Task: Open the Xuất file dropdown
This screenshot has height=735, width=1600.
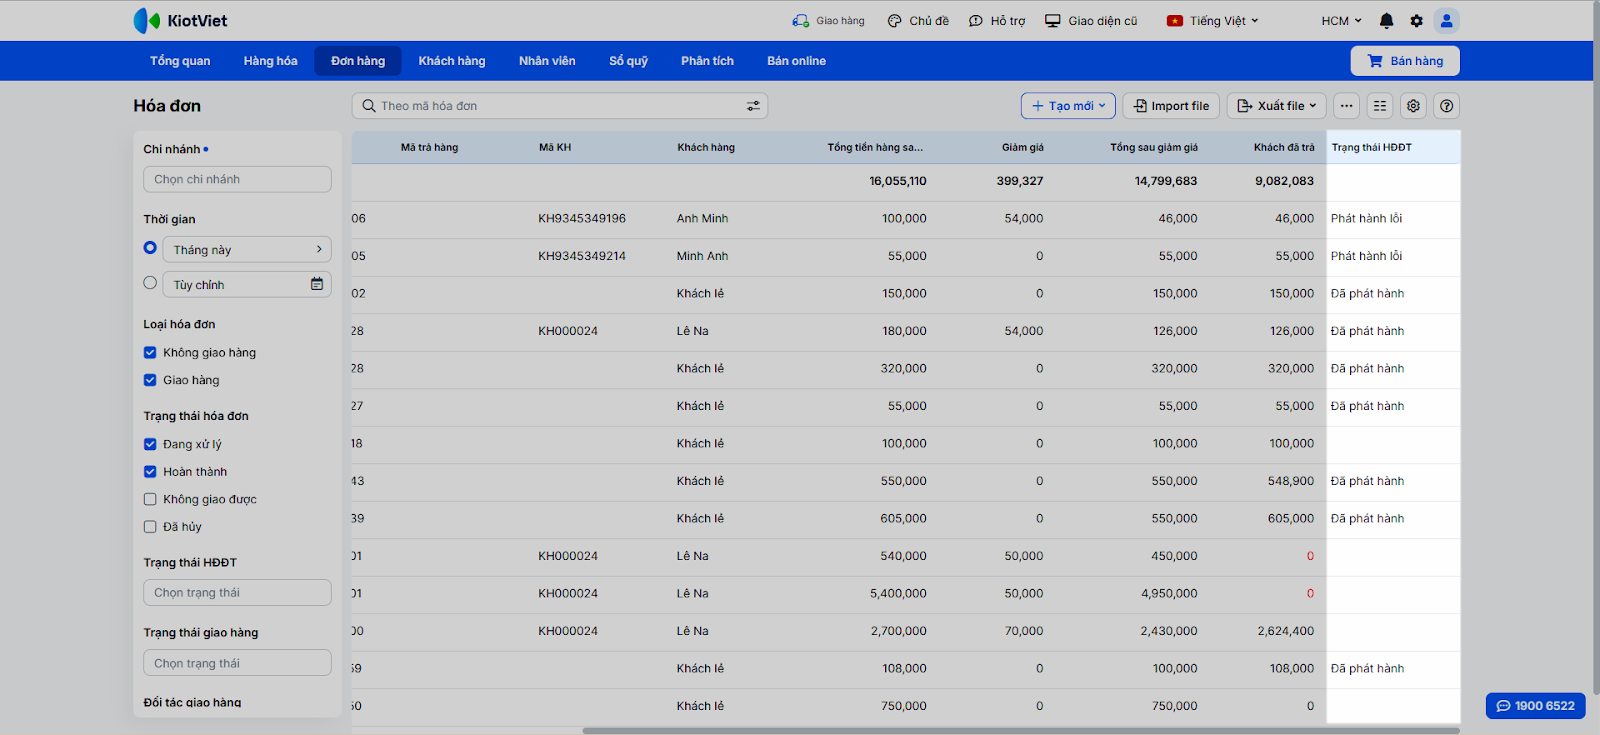Action: point(1277,106)
